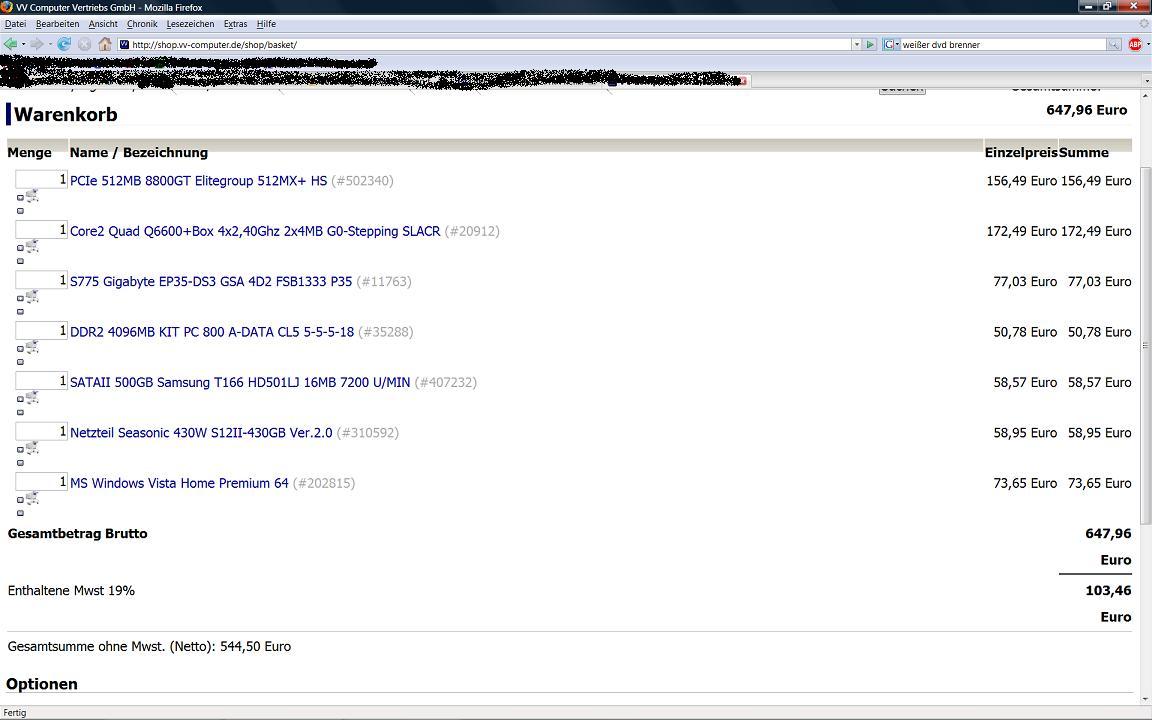The height and width of the screenshot is (720, 1152).
Task: Click the magnifier search button in search bar
Action: [1114, 45]
